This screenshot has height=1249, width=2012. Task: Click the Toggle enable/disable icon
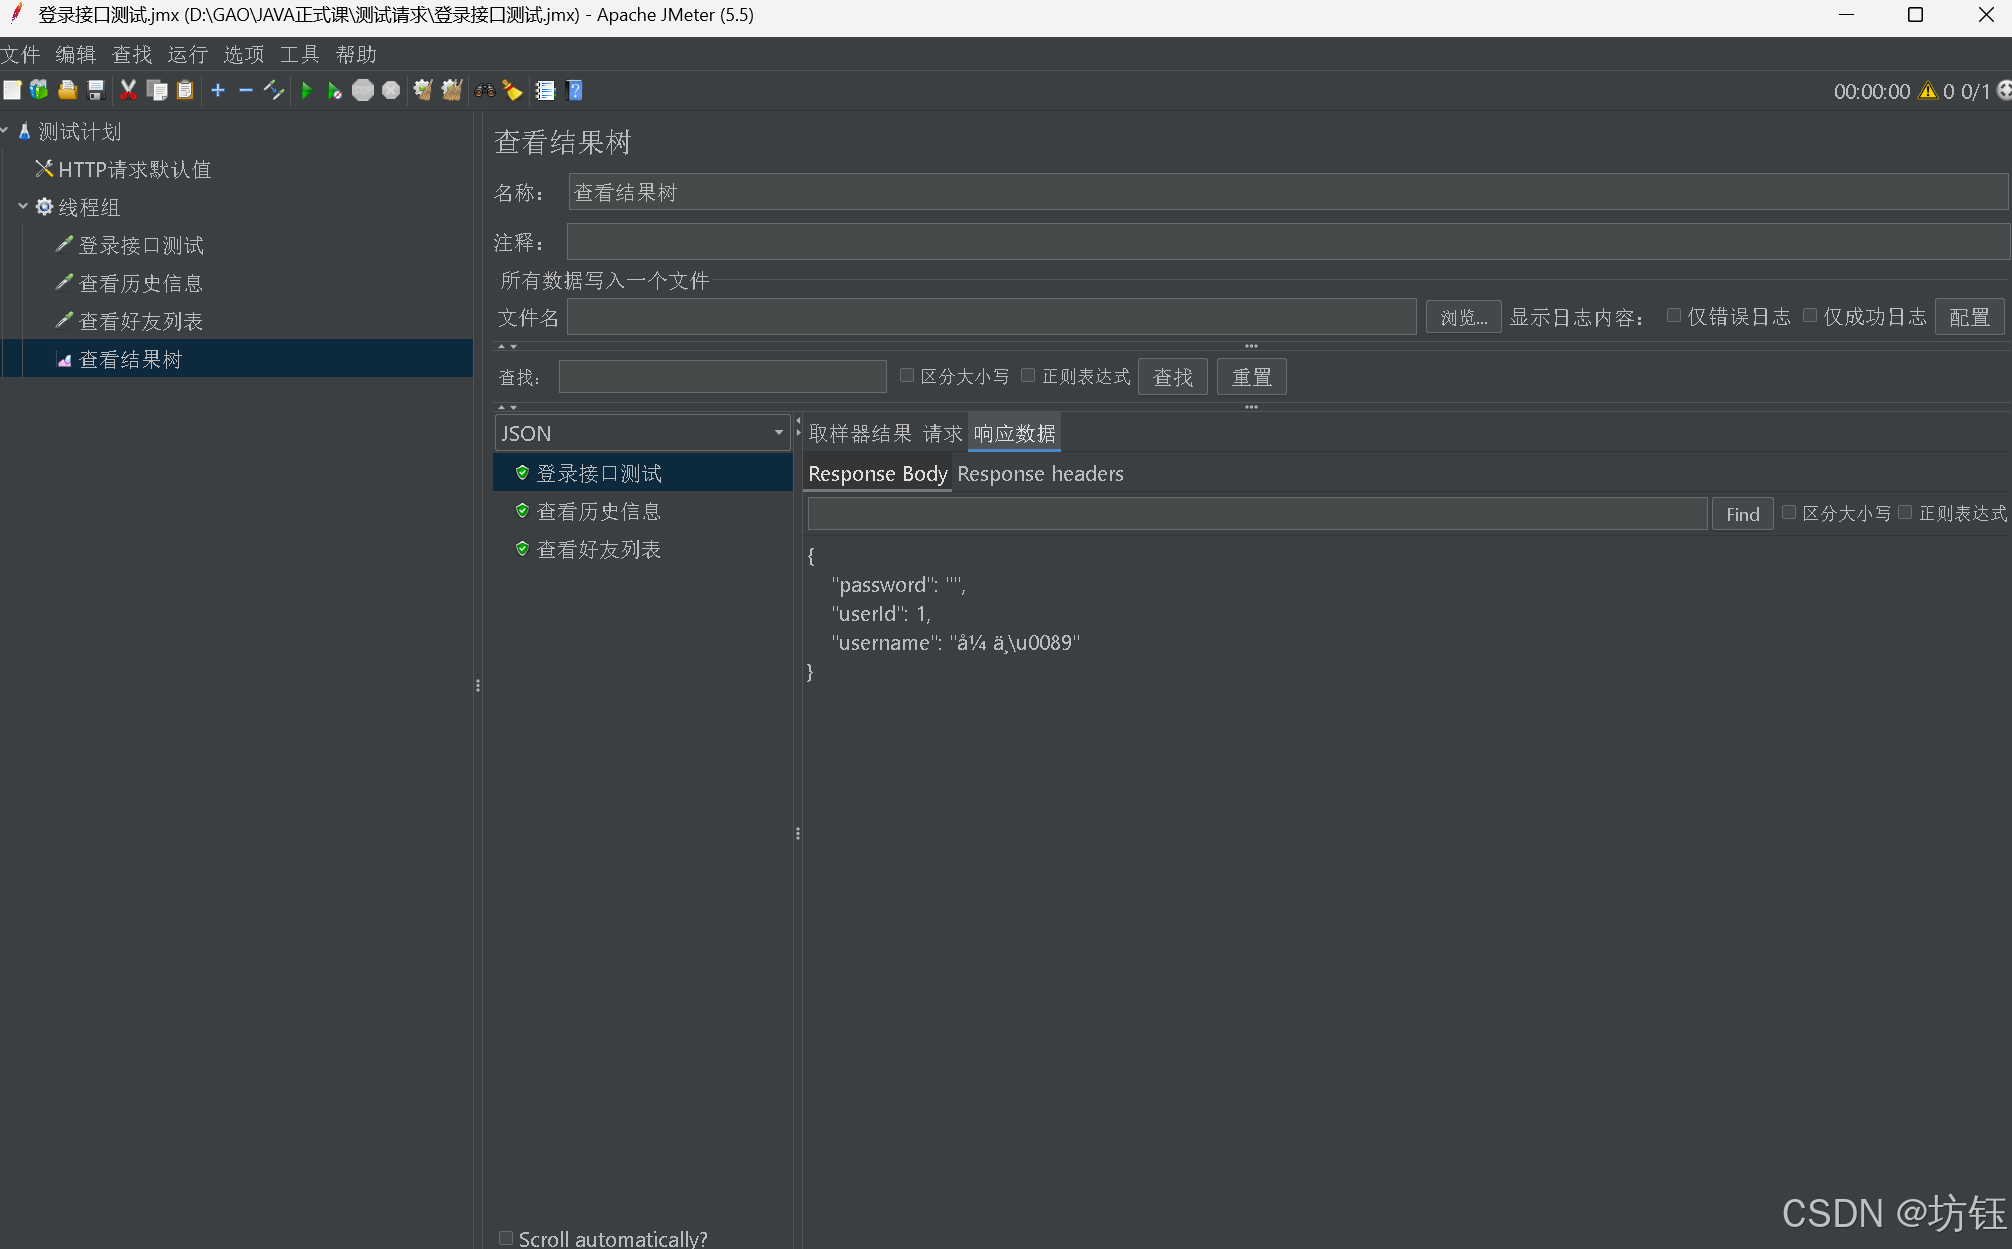(x=274, y=91)
